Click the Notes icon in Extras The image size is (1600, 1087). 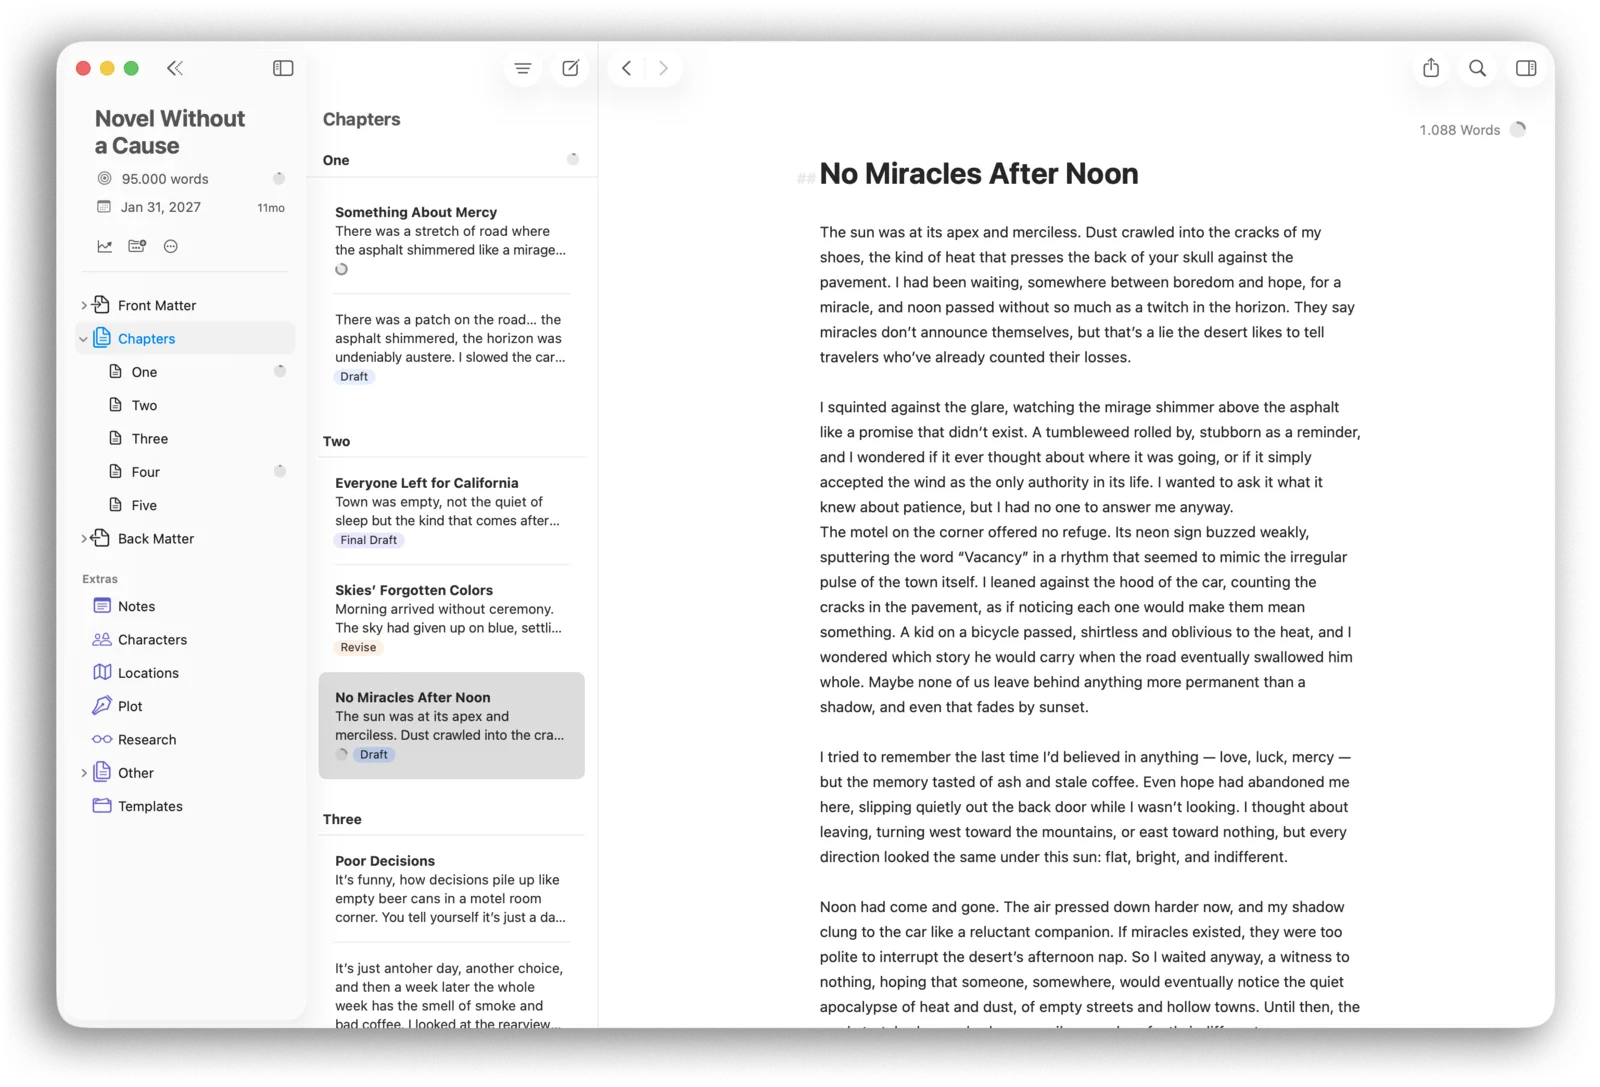click(x=102, y=605)
